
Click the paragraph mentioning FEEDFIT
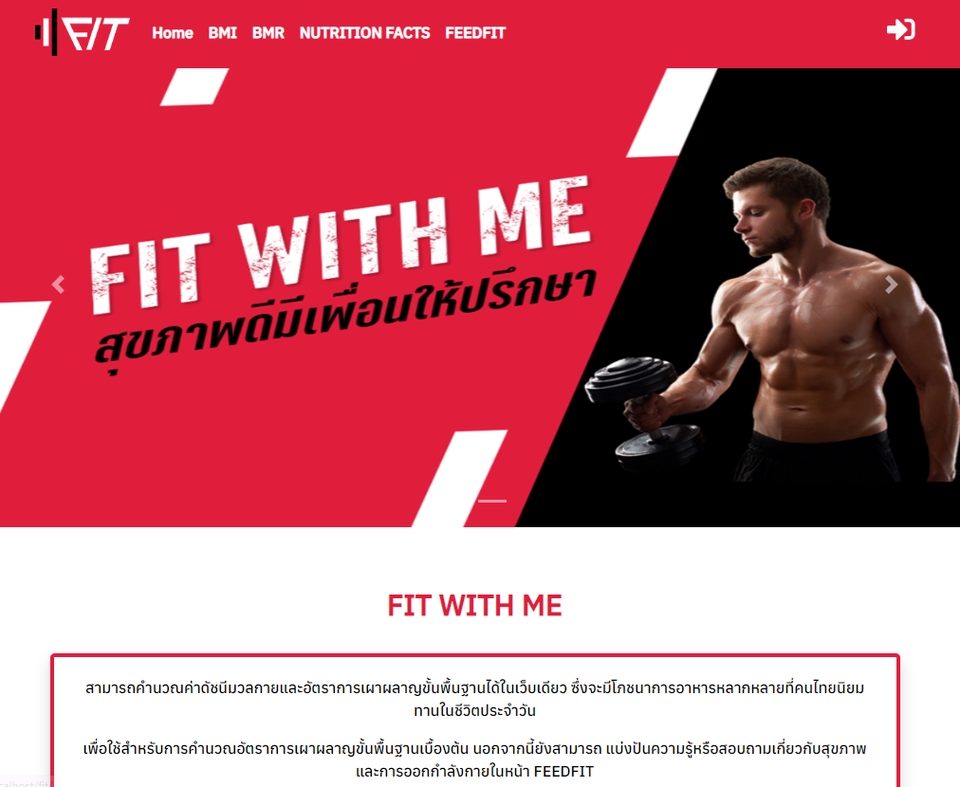coord(474,759)
